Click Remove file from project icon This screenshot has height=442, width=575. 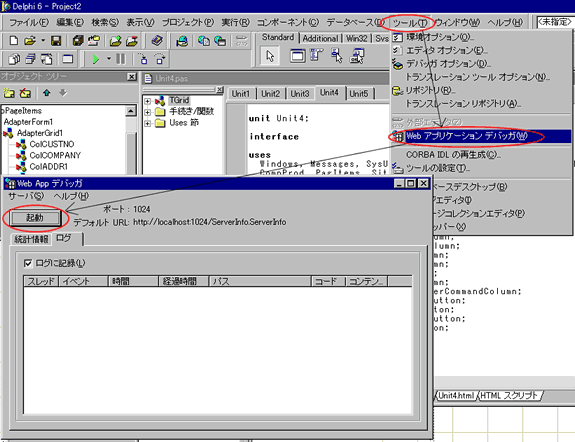click(131, 40)
